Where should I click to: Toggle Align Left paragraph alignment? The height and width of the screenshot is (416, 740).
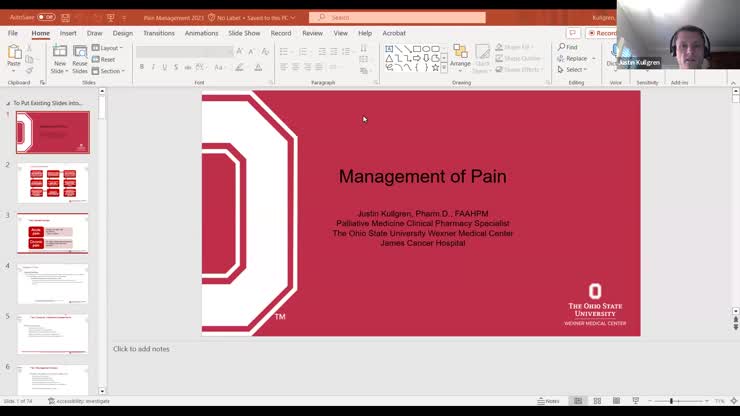284,68
